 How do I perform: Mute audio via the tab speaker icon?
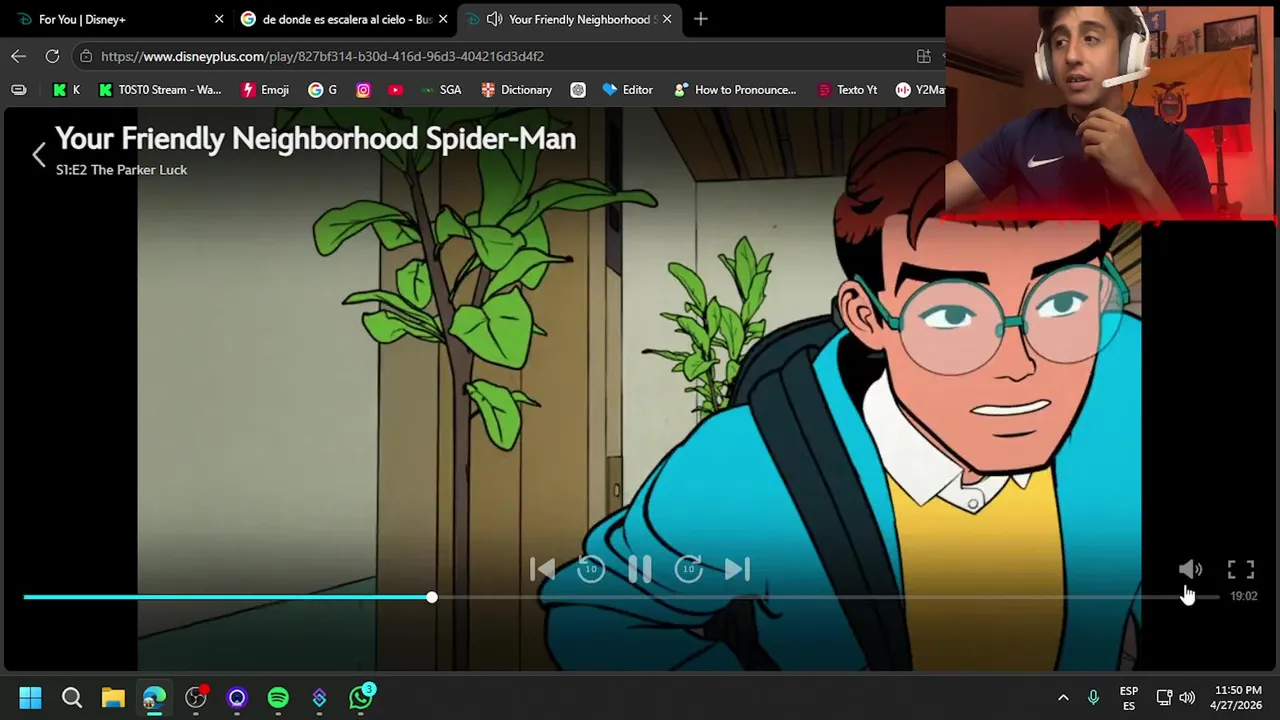(x=494, y=19)
